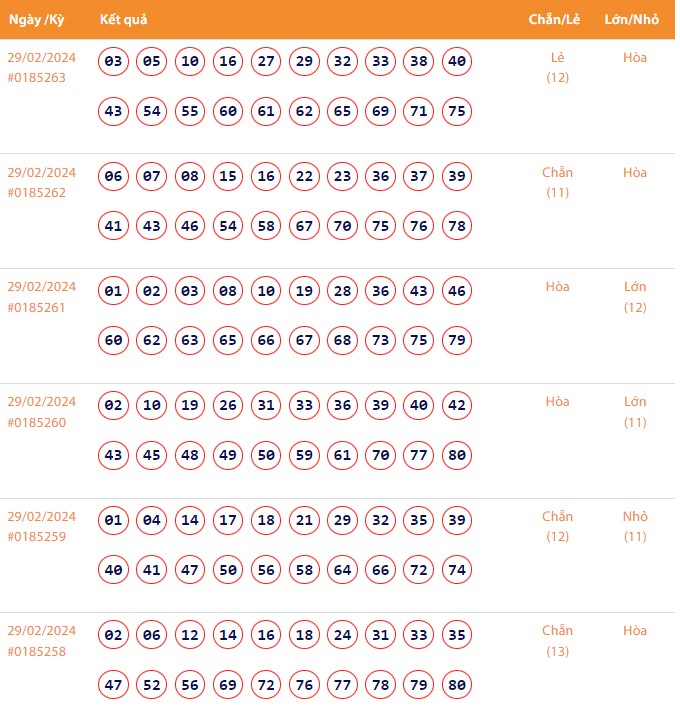Viewport: 680px width, 712px height.
Task: Click ball 03 in draw #0185263
Action: [x=114, y=62]
